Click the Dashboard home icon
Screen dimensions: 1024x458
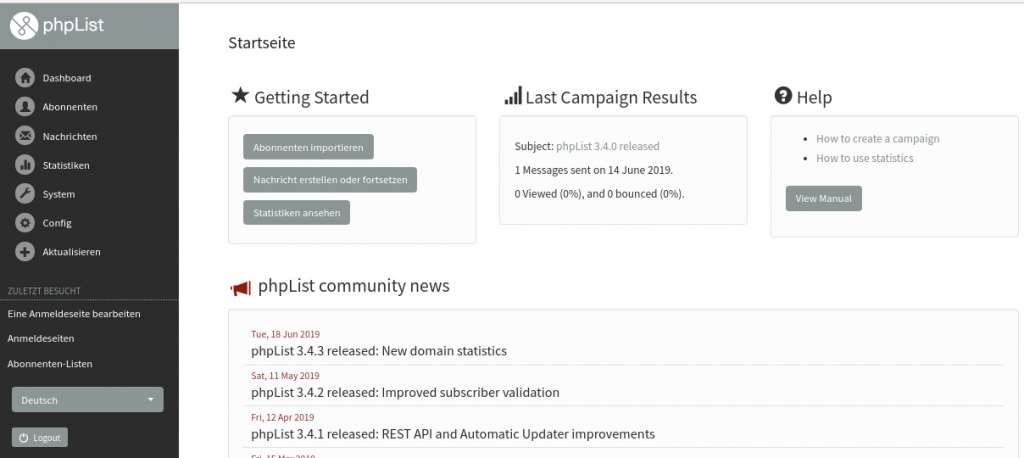point(25,78)
